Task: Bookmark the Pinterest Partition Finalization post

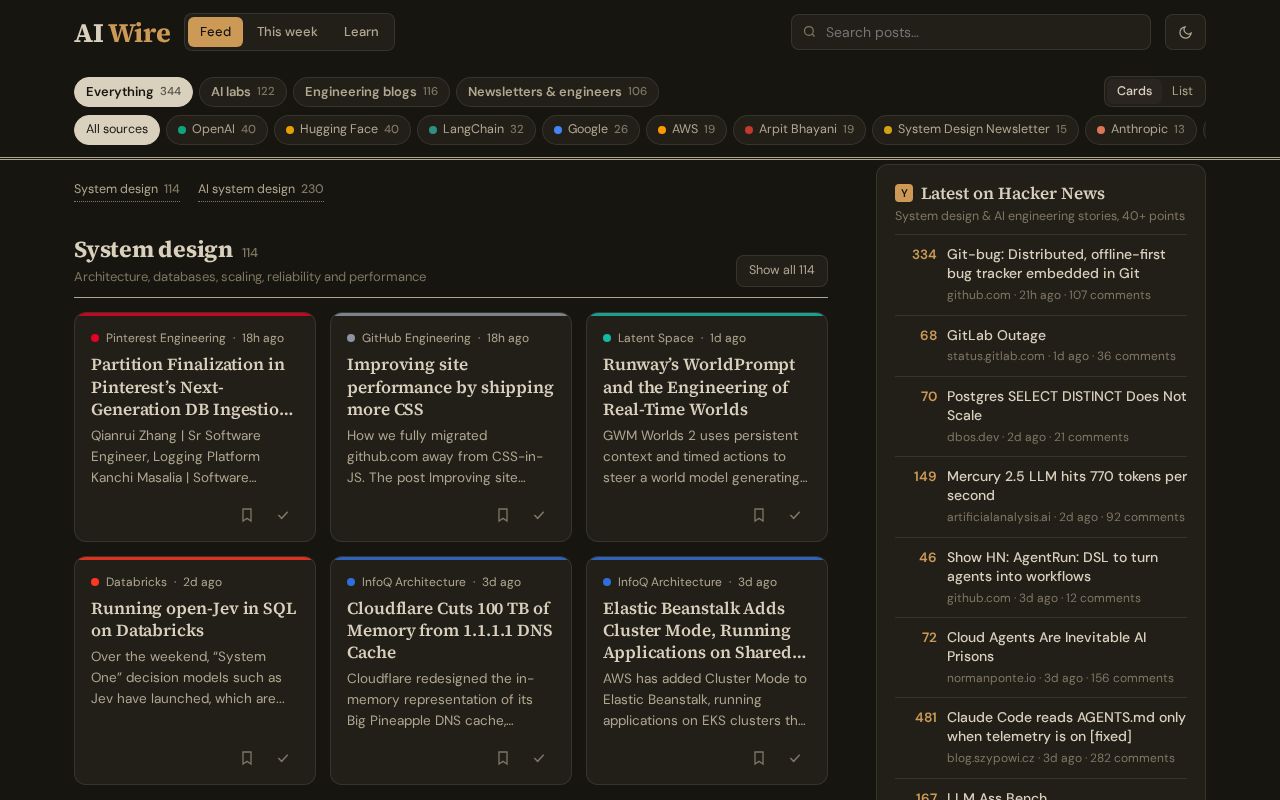Action: click(x=247, y=515)
